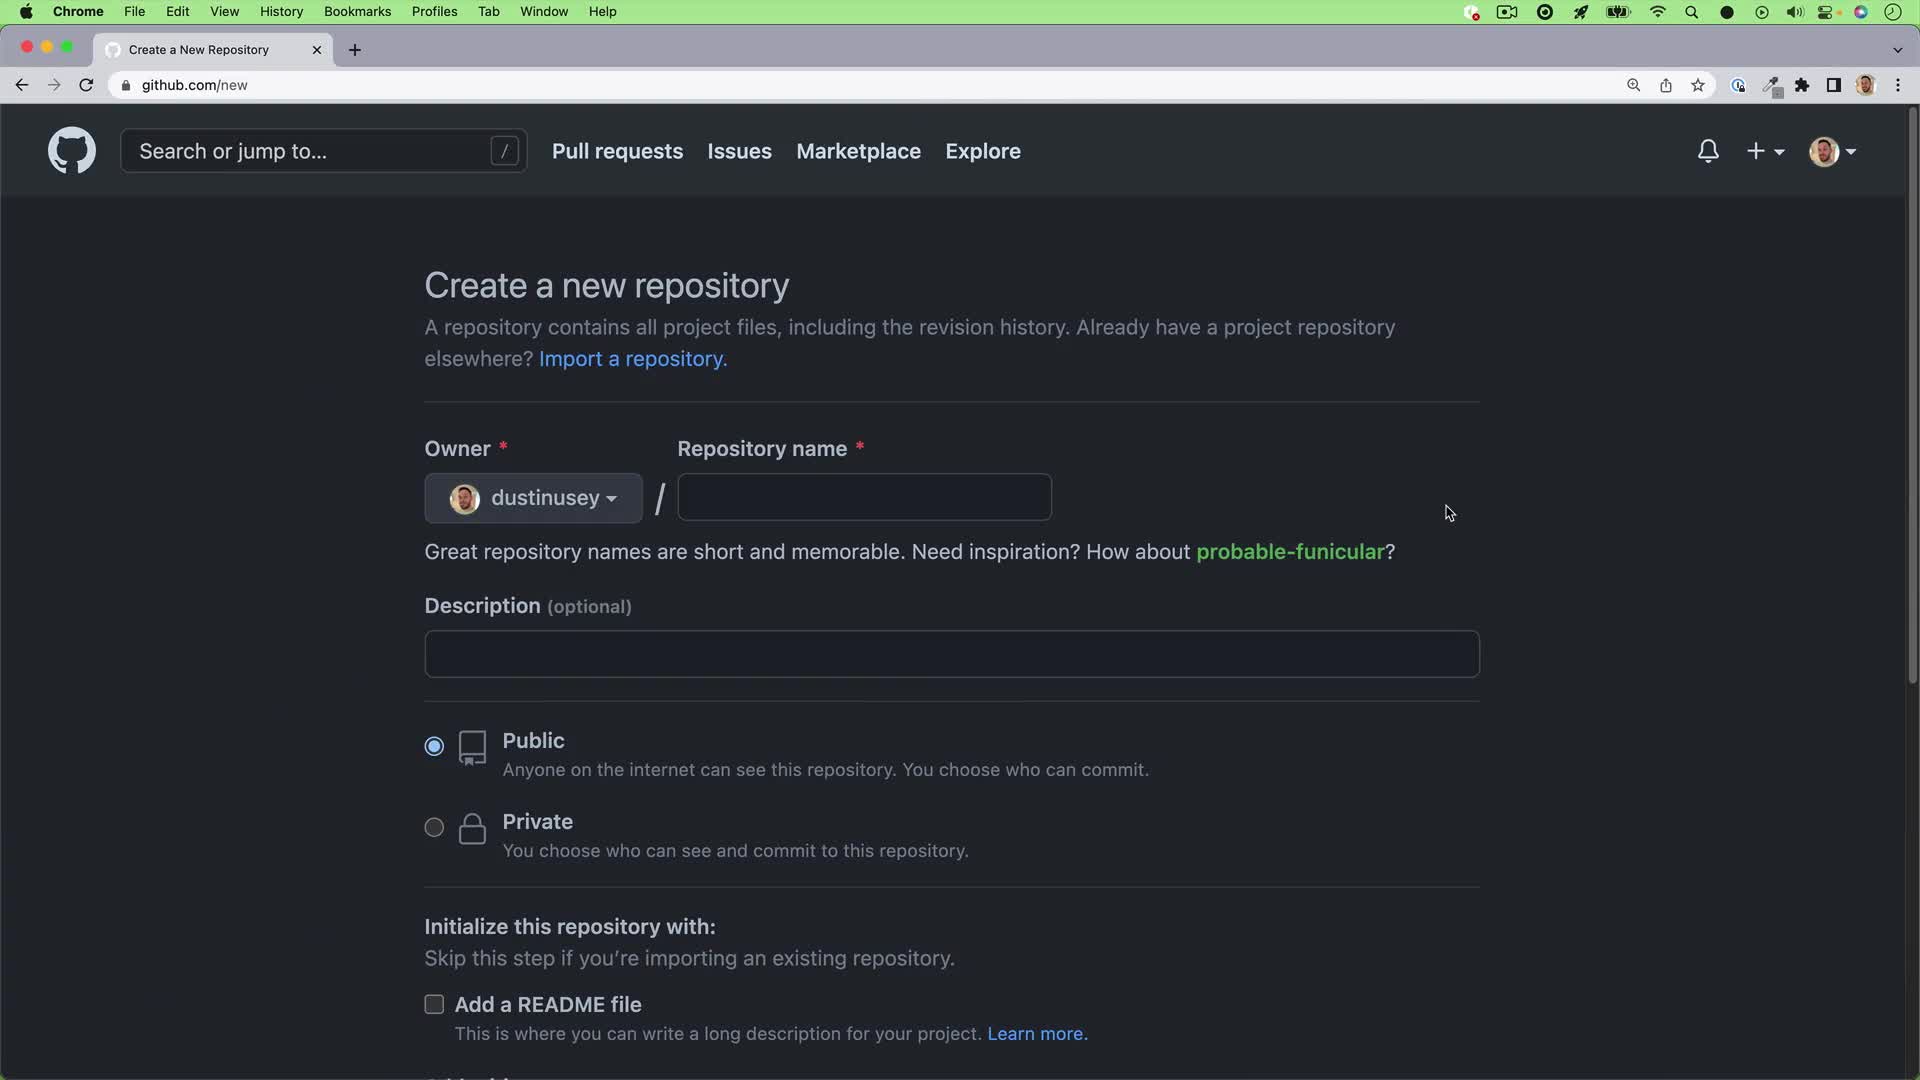Open the Import a repository link
The image size is (1920, 1080).
pos(632,359)
